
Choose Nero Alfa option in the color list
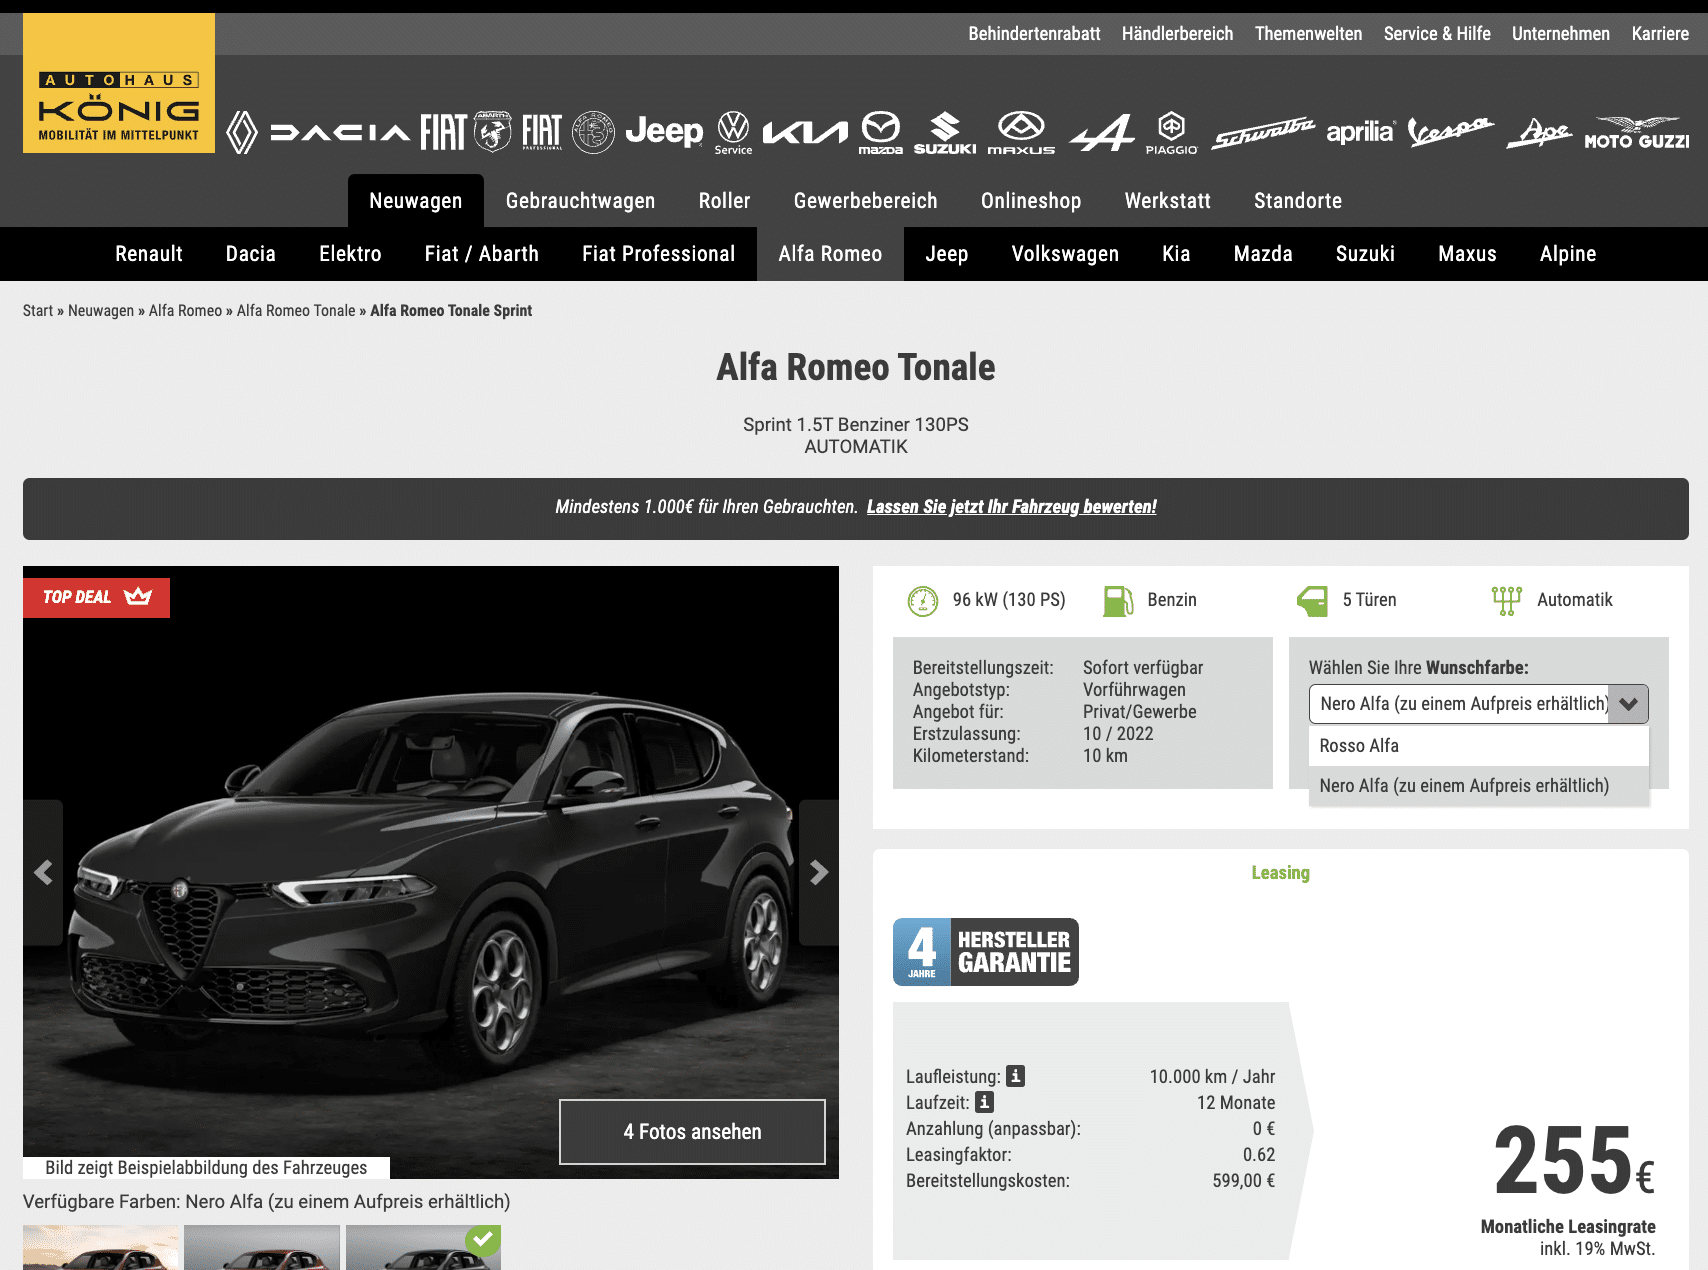pos(1478,786)
